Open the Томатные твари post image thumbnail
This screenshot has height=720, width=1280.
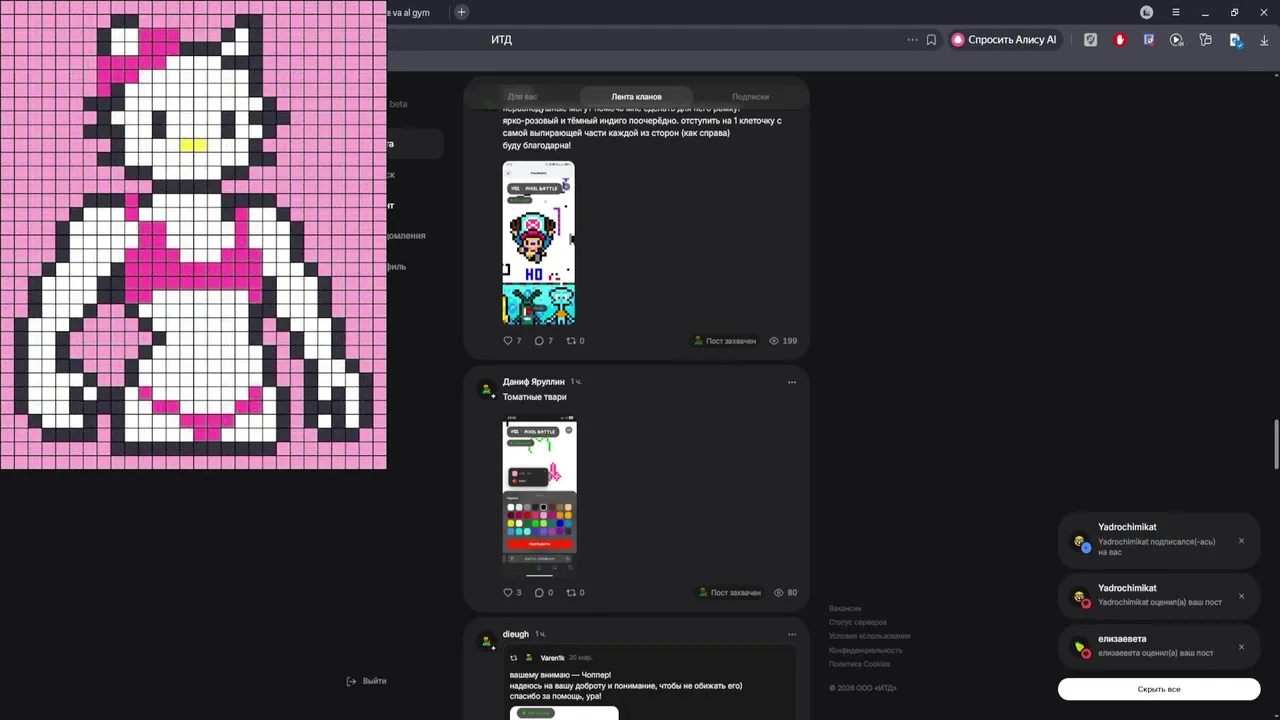pos(539,495)
